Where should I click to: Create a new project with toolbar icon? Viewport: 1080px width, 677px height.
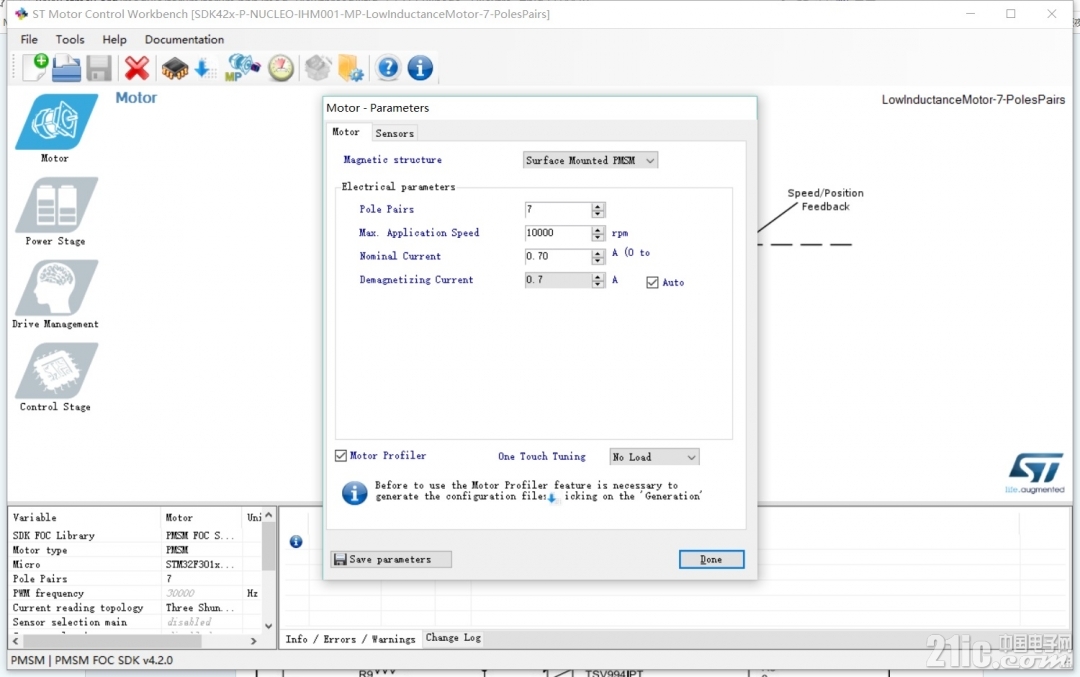click(36, 67)
